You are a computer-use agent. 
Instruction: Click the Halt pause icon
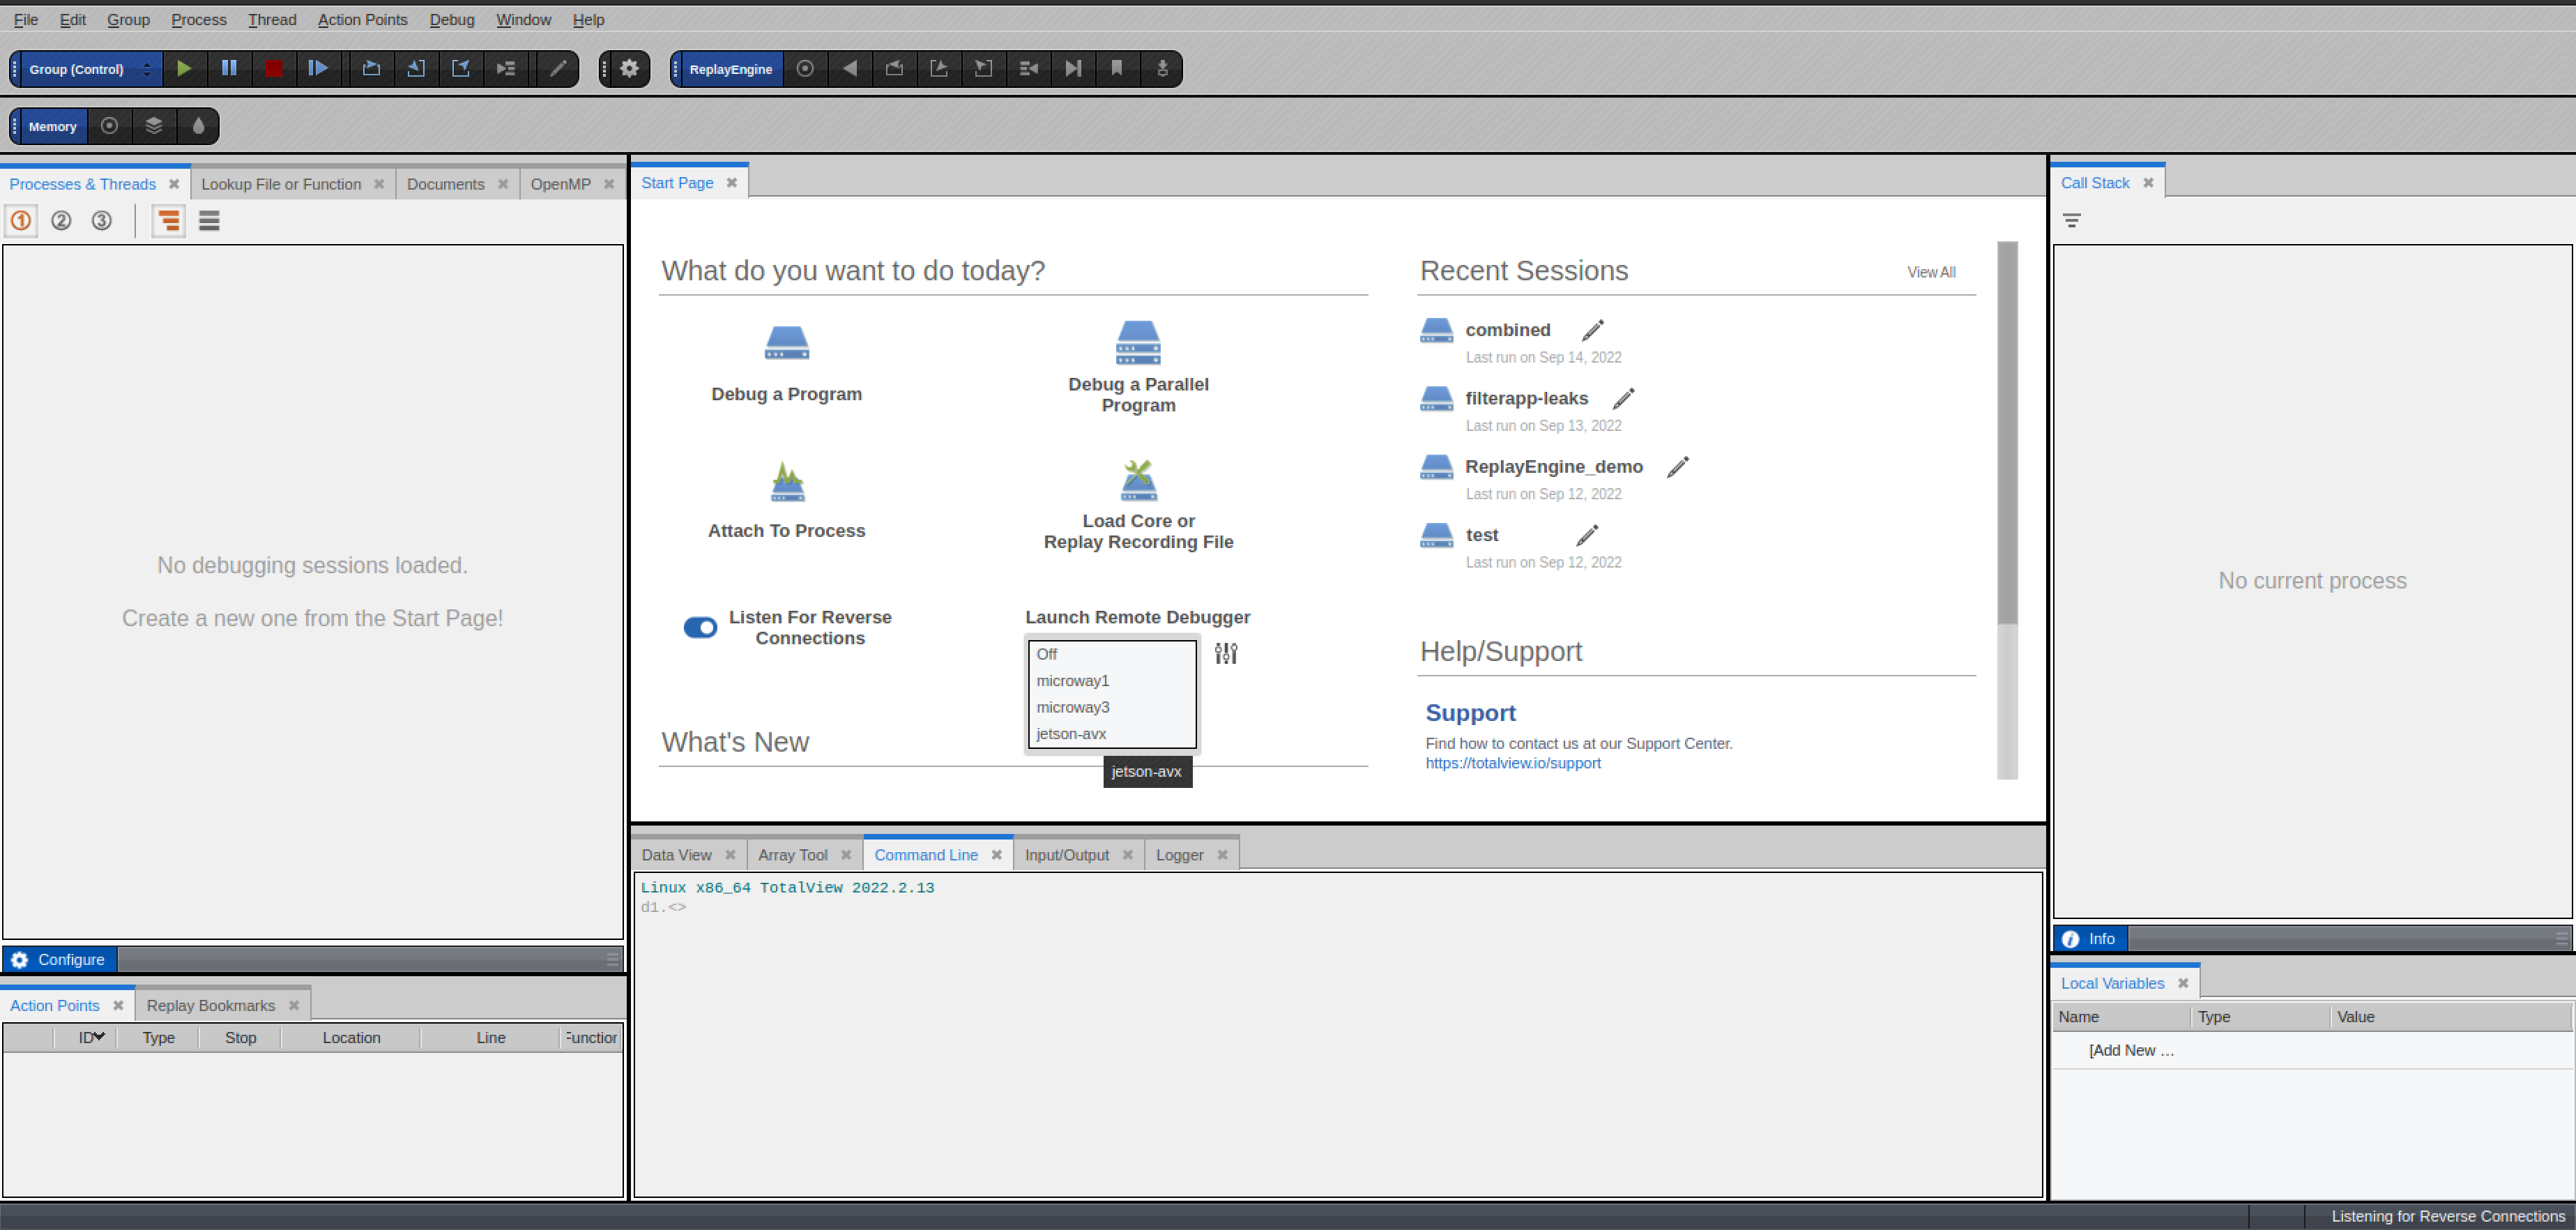(229, 68)
